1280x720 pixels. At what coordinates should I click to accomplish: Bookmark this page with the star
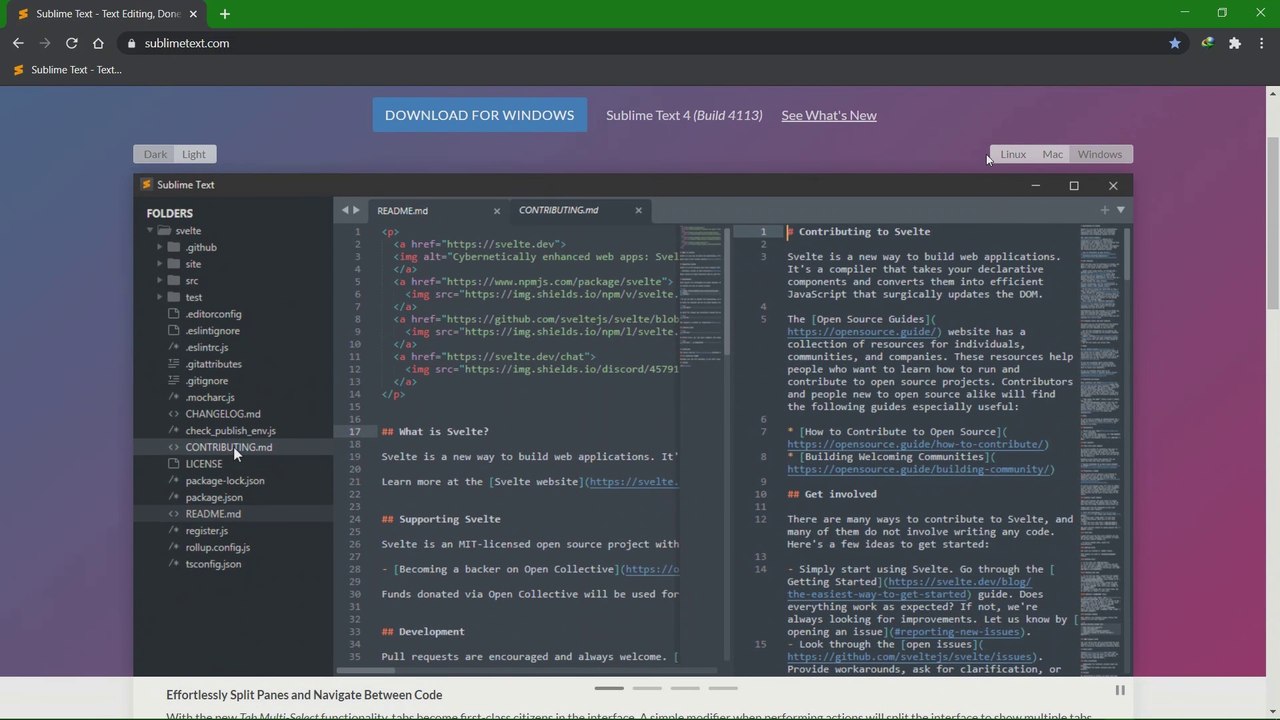(1175, 43)
